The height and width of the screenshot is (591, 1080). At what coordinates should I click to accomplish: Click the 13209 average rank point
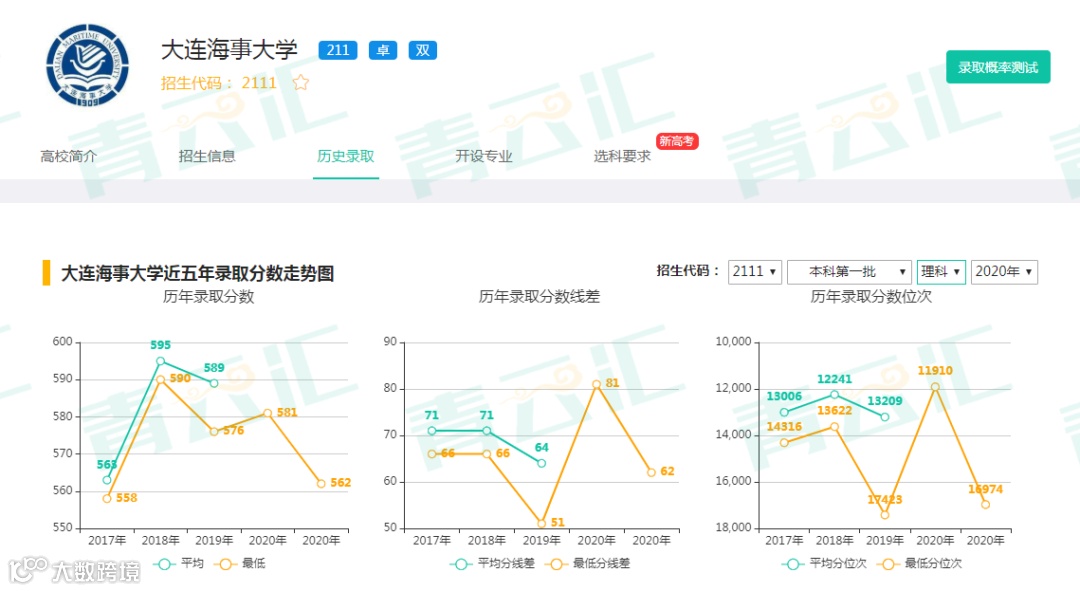click(885, 417)
